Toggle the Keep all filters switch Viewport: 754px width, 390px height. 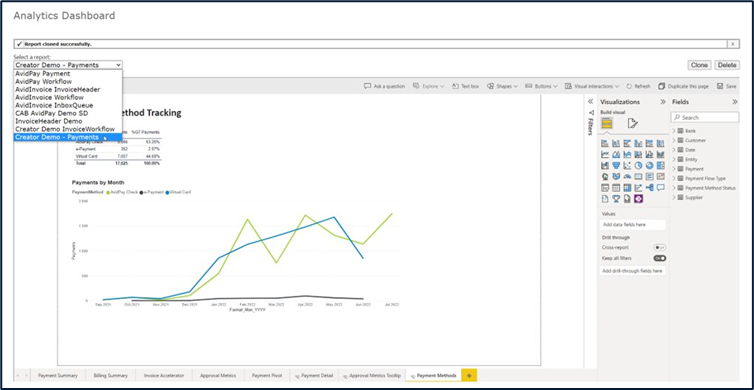660,258
